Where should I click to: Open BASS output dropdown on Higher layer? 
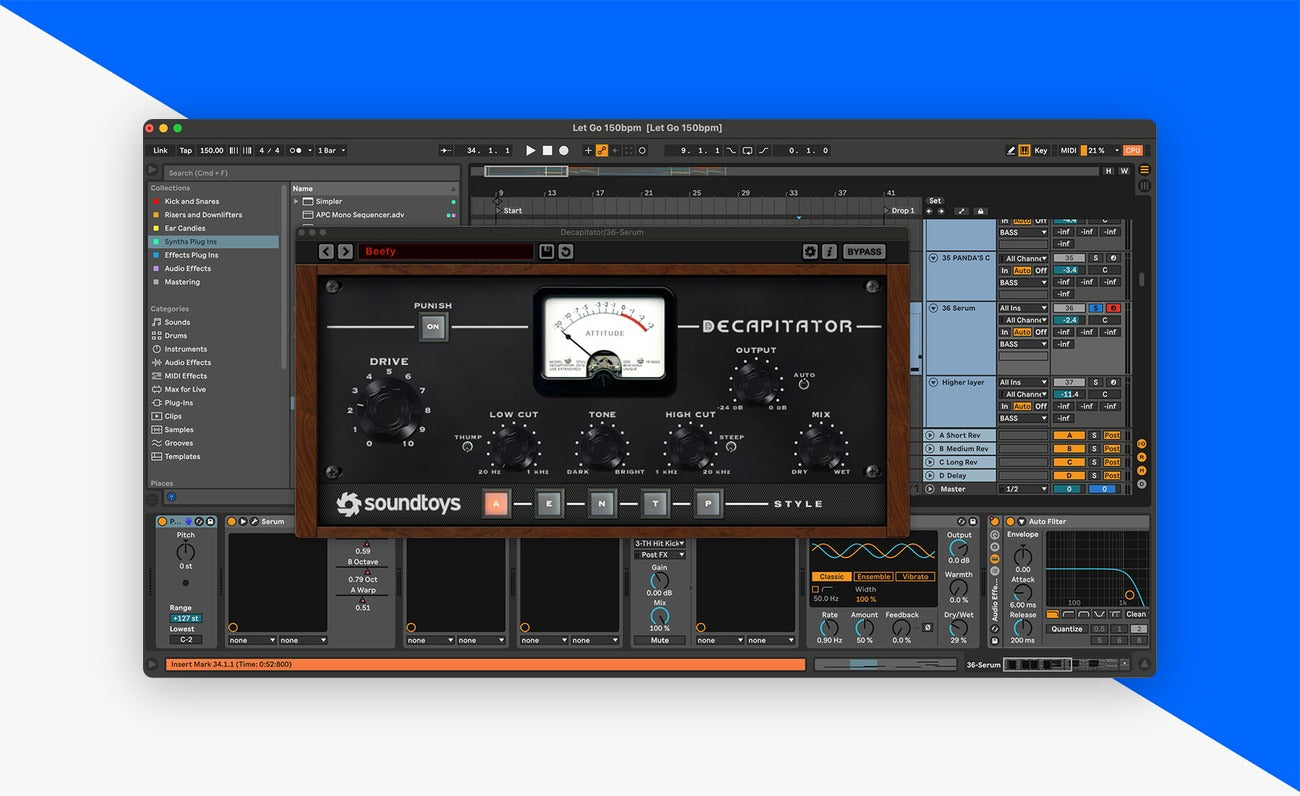tap(1023, 418)
